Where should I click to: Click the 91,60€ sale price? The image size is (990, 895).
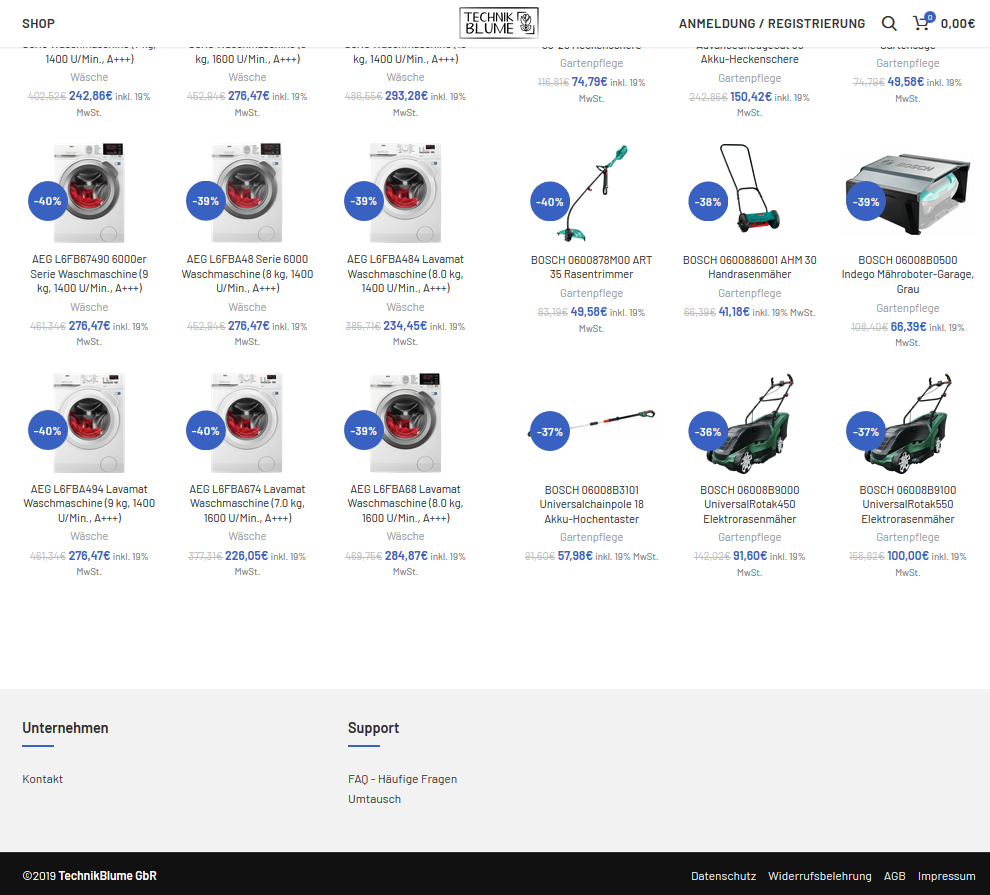(x=749, y=555)
